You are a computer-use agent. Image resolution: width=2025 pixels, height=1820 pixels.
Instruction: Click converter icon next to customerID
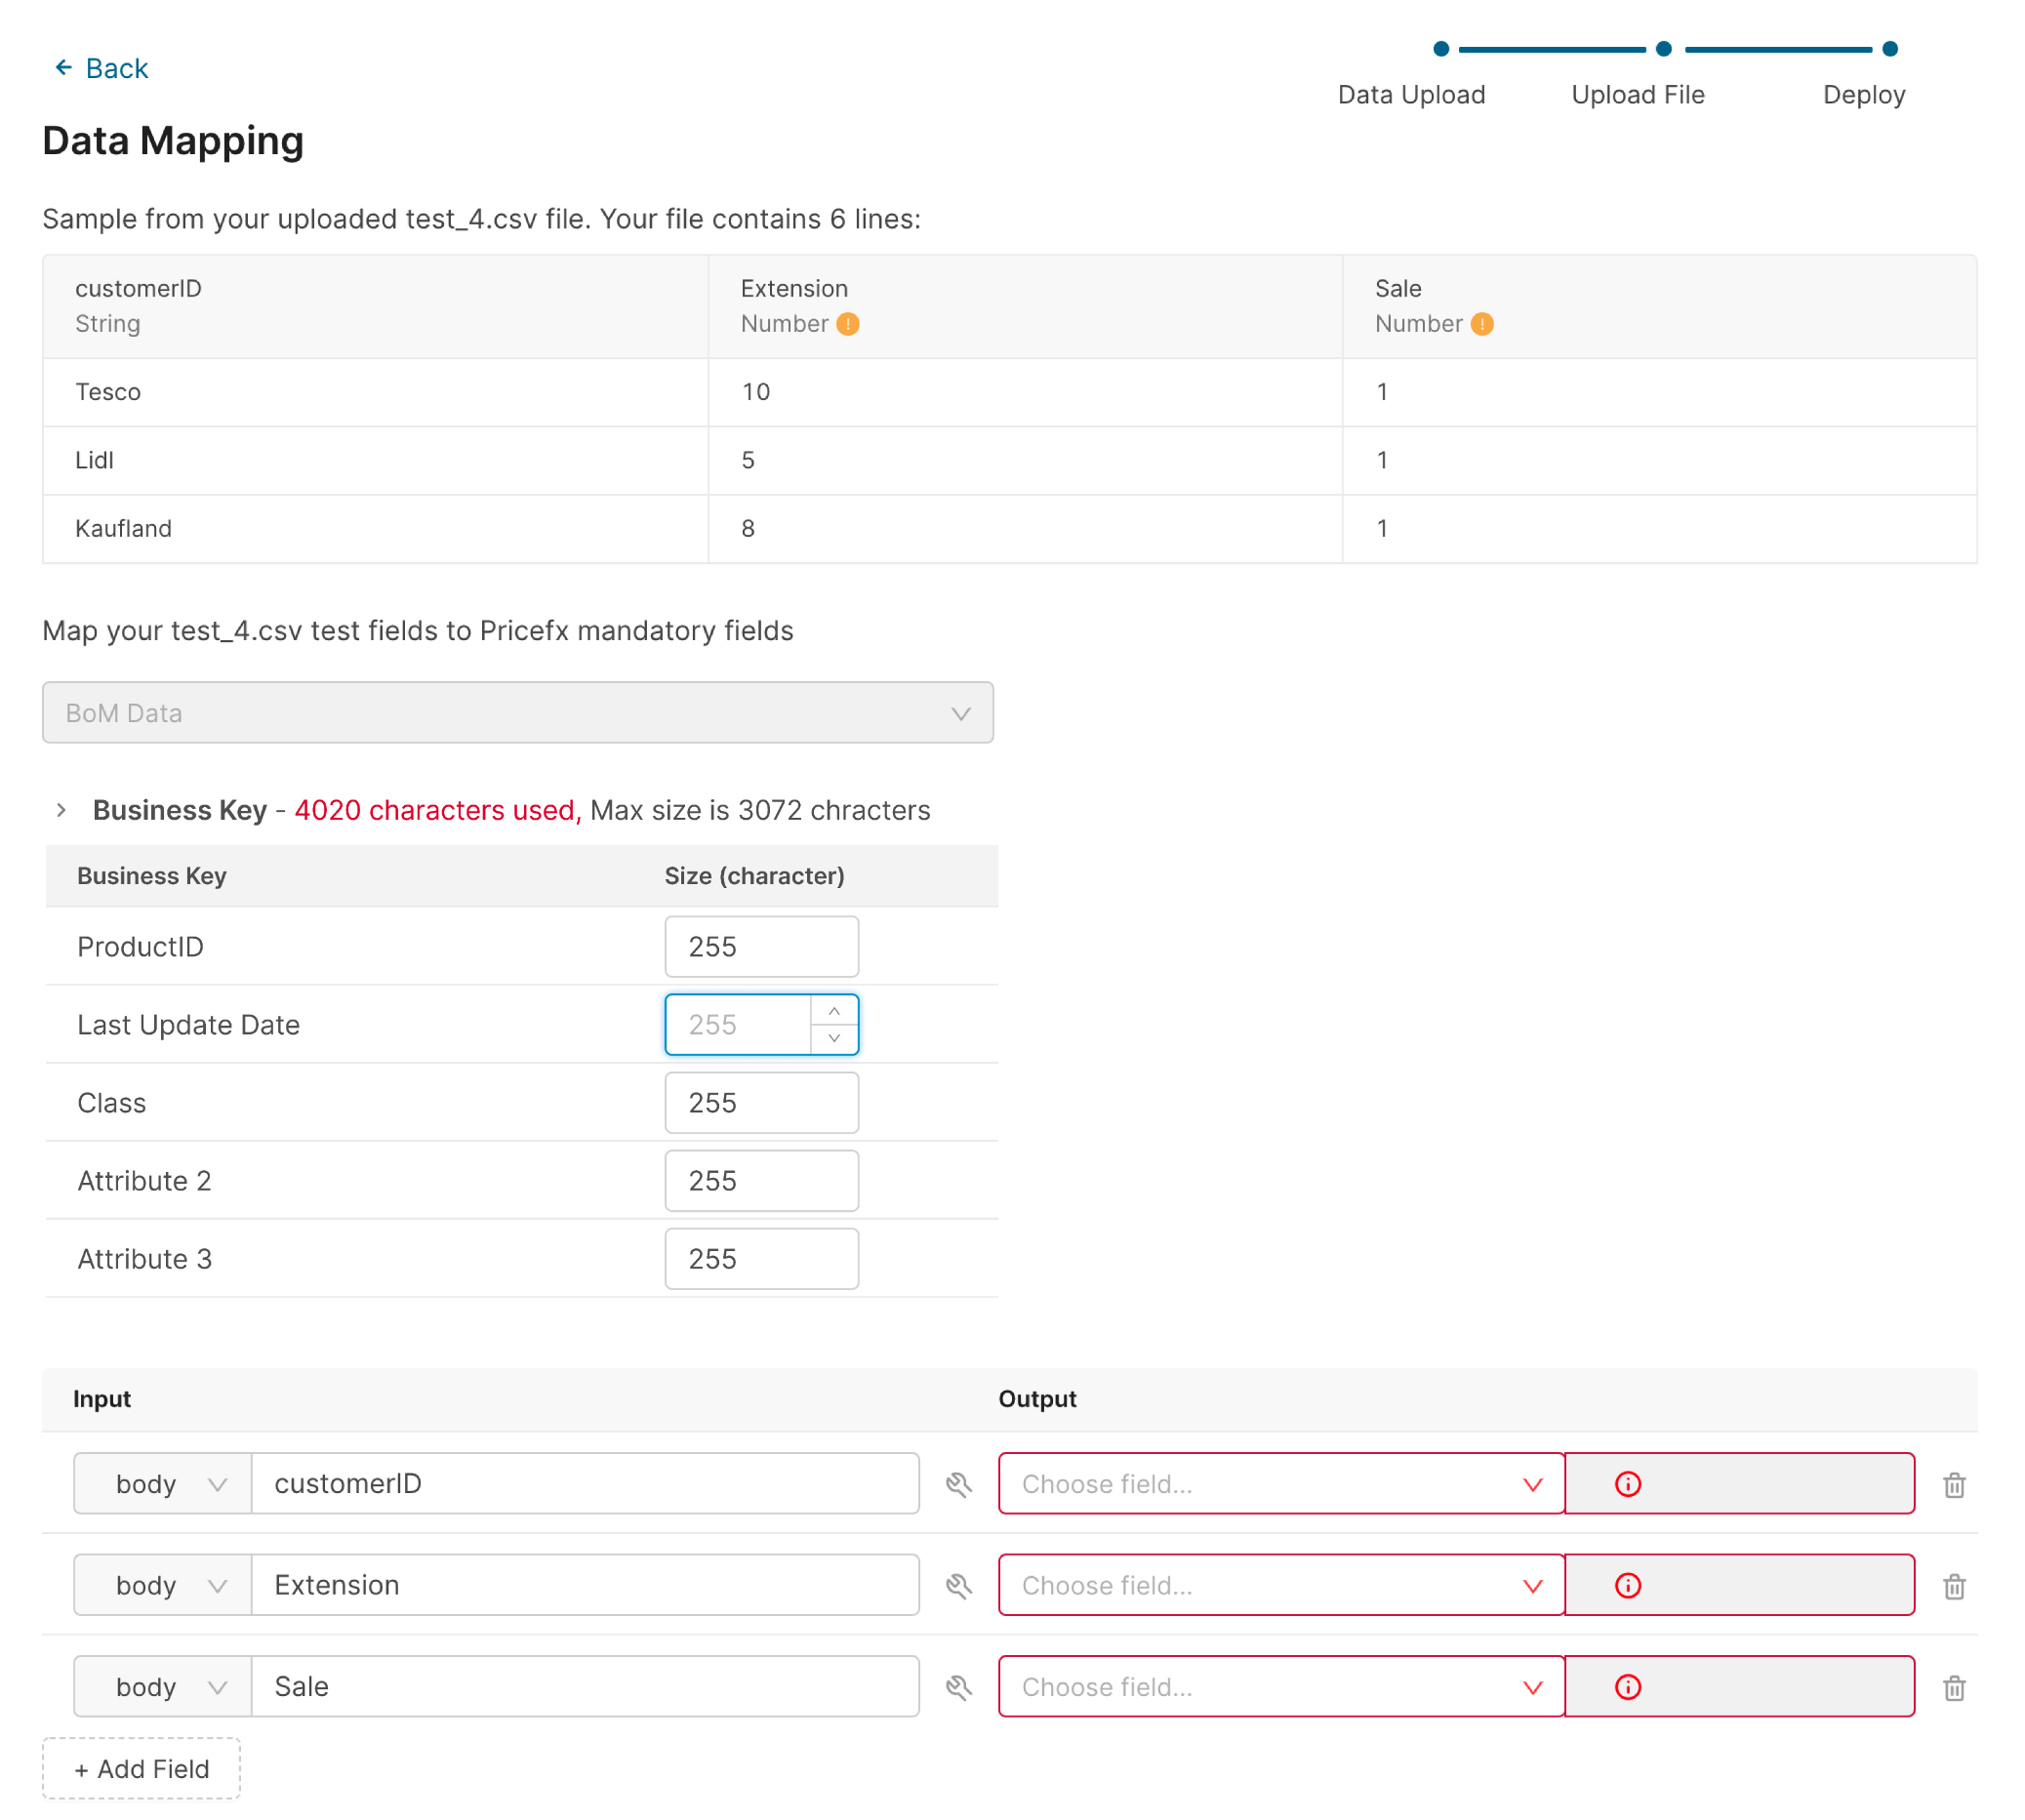tap(959, 1485)
